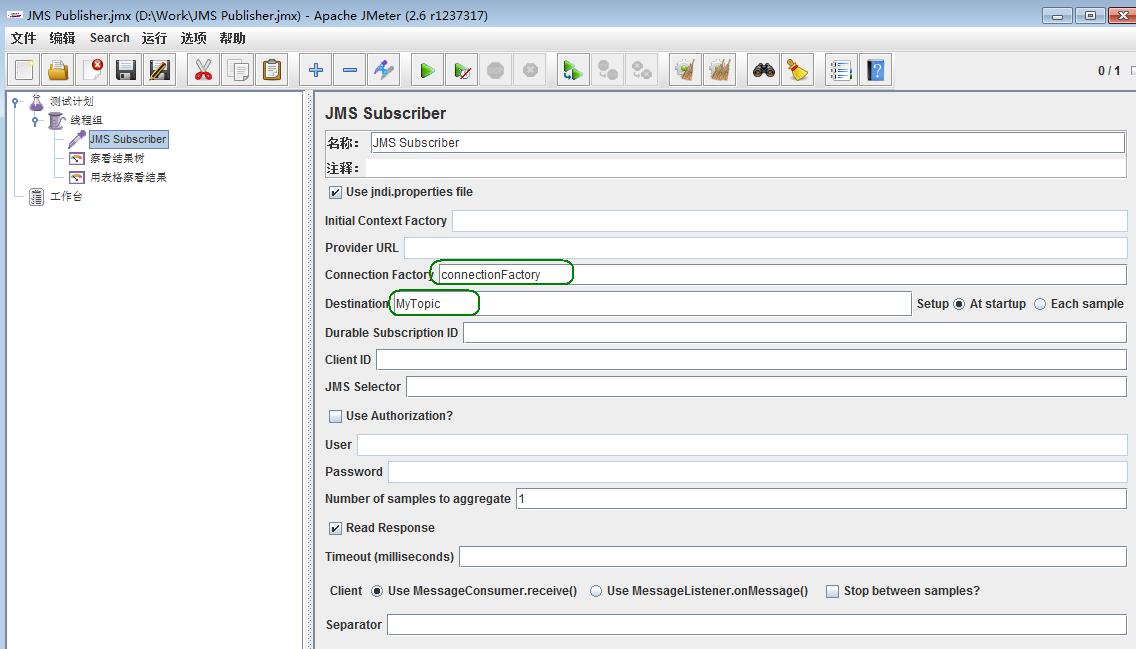Screen dimensions: 1136x649
Task: Open the Search menu in menu bar
Action: click(109, 38)
